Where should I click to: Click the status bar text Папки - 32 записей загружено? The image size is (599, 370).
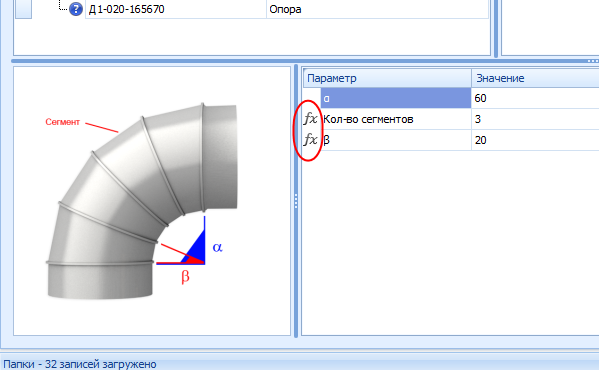80,364
